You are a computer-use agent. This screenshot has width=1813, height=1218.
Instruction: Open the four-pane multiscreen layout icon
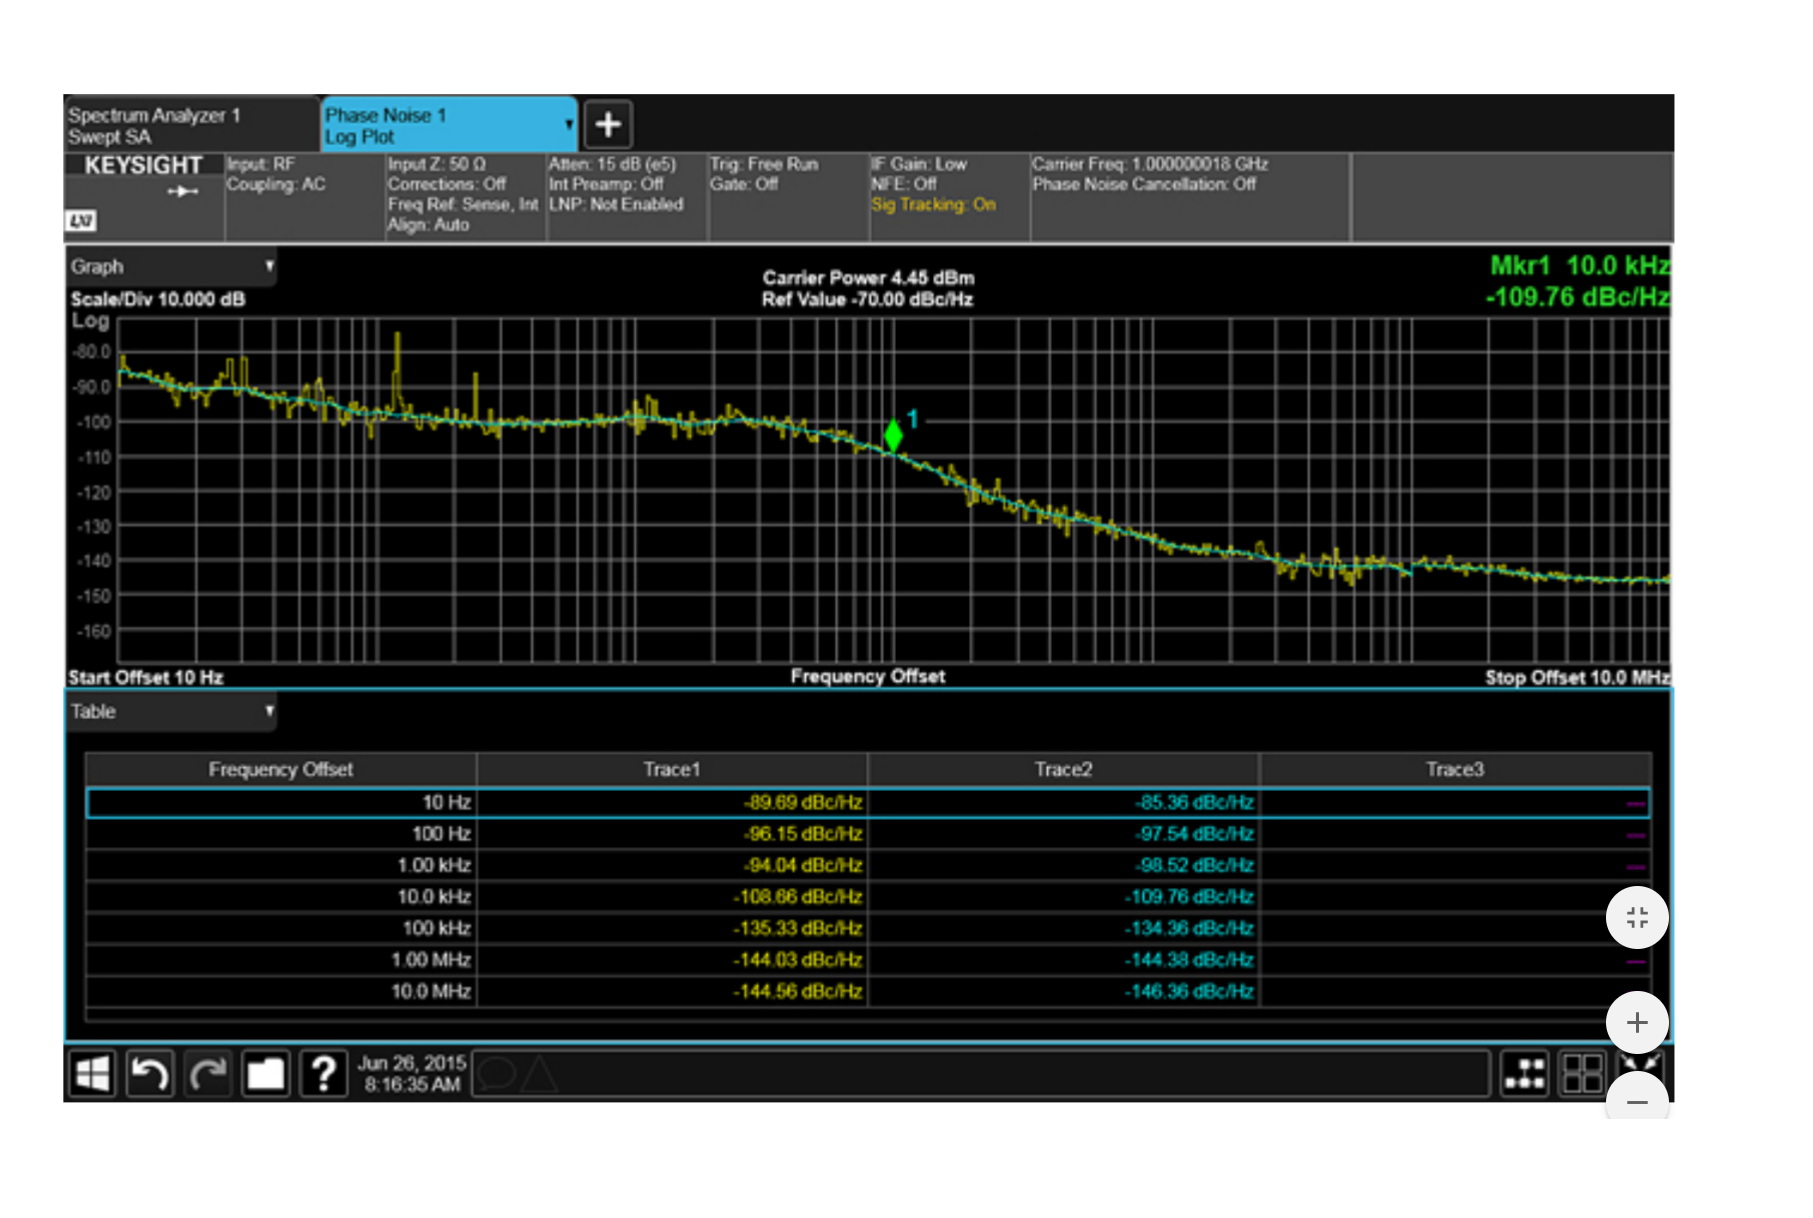tap(1583, 1075)
